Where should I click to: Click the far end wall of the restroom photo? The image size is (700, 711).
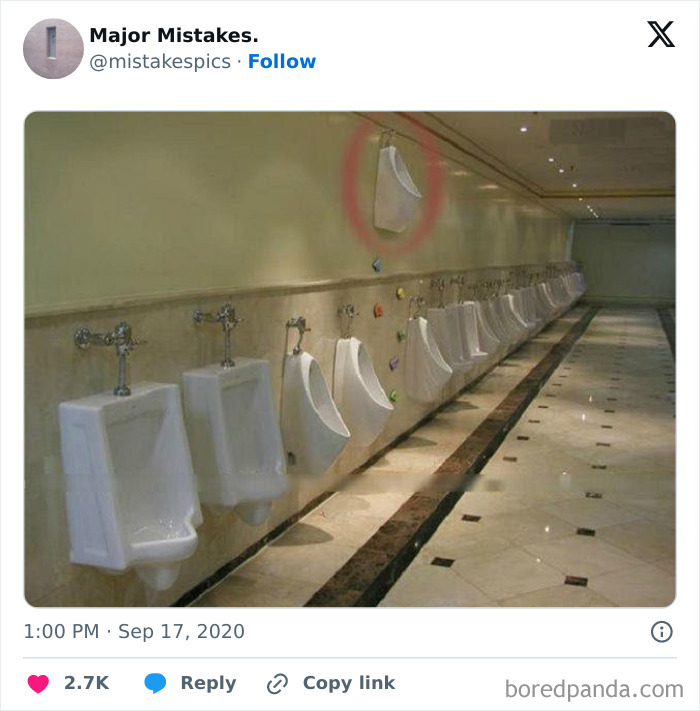[x=620, y=260]
